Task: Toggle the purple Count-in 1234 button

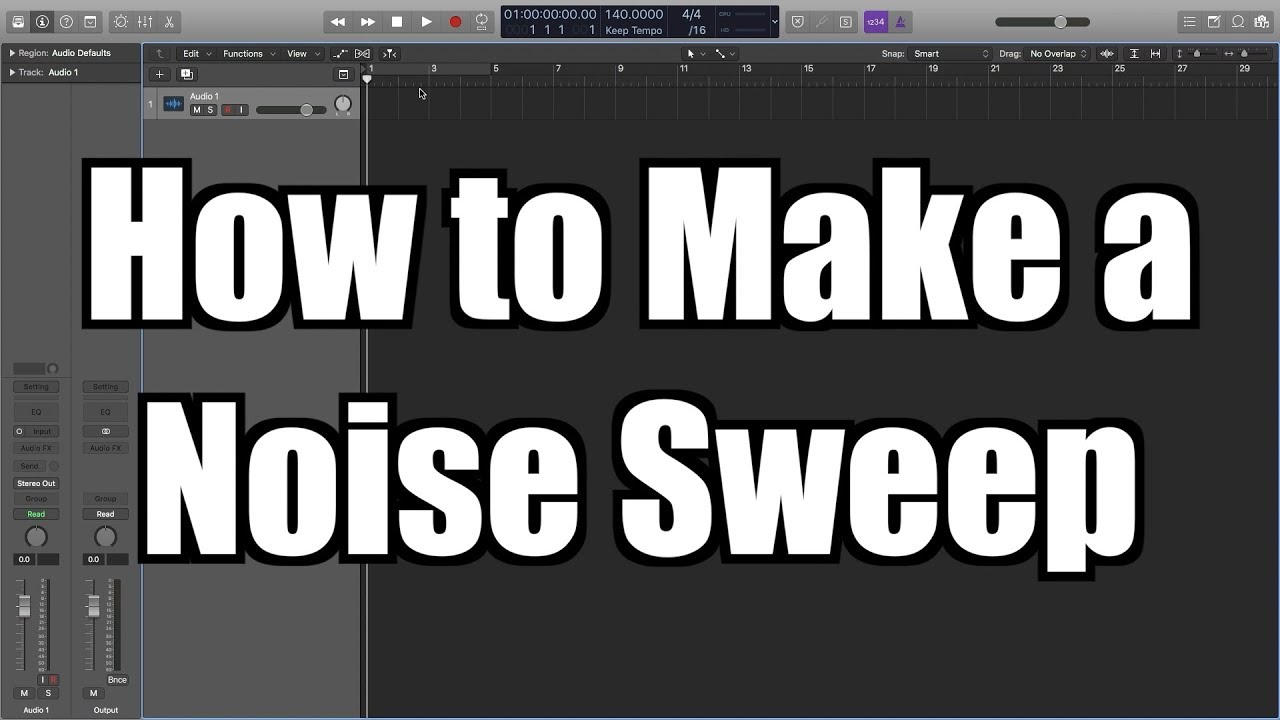Action: (875, 21)
